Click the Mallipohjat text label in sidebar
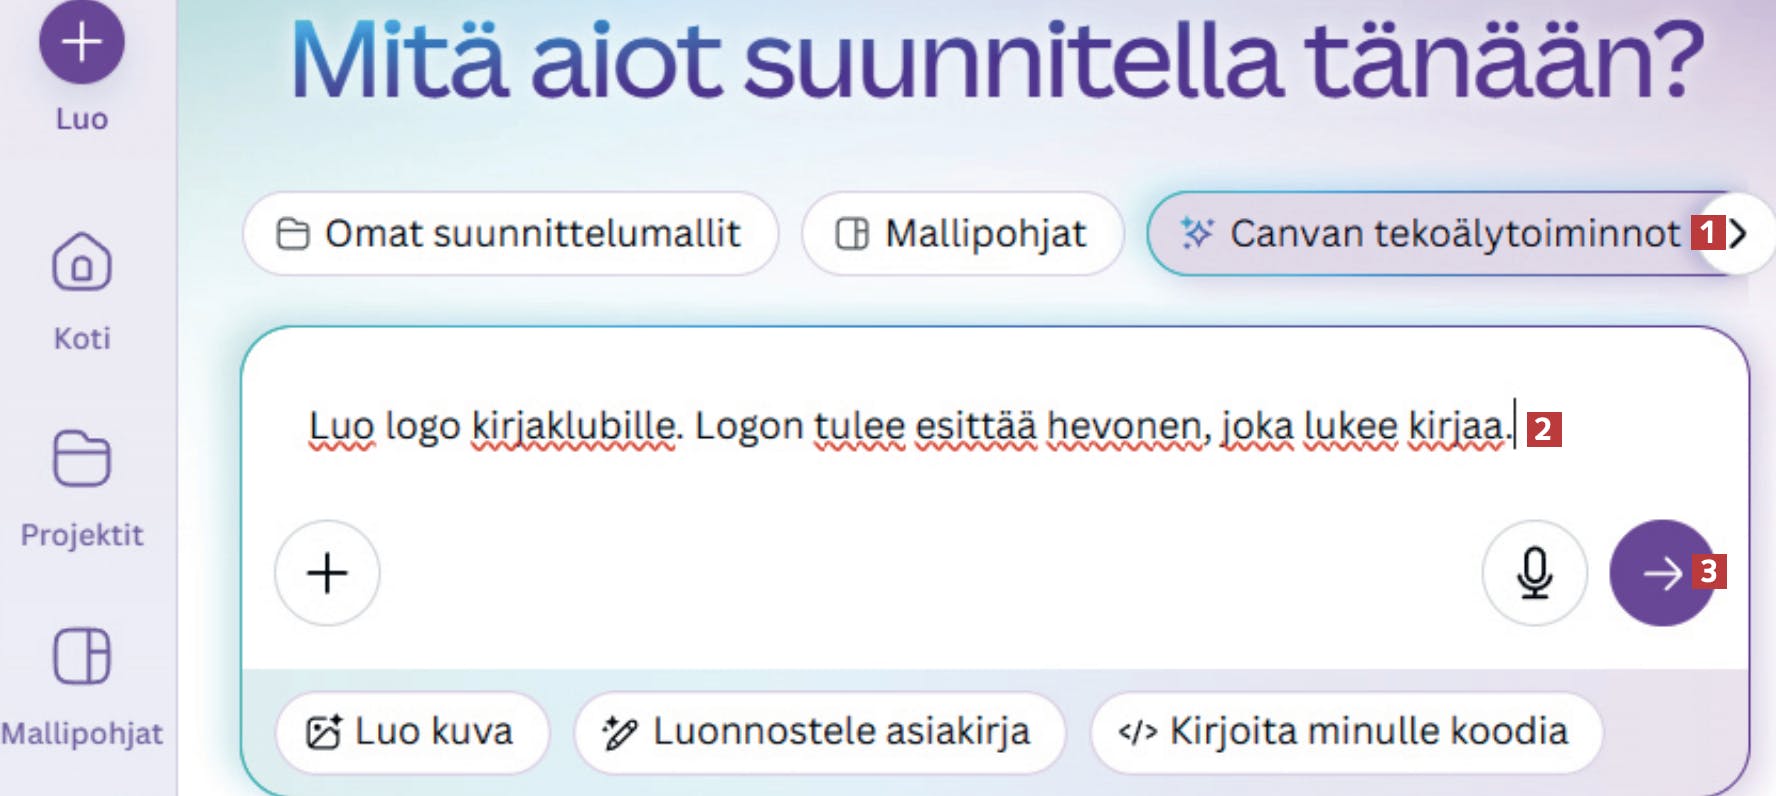The width and height of the screenshot is (1776, 796). (x=82, y=733)
